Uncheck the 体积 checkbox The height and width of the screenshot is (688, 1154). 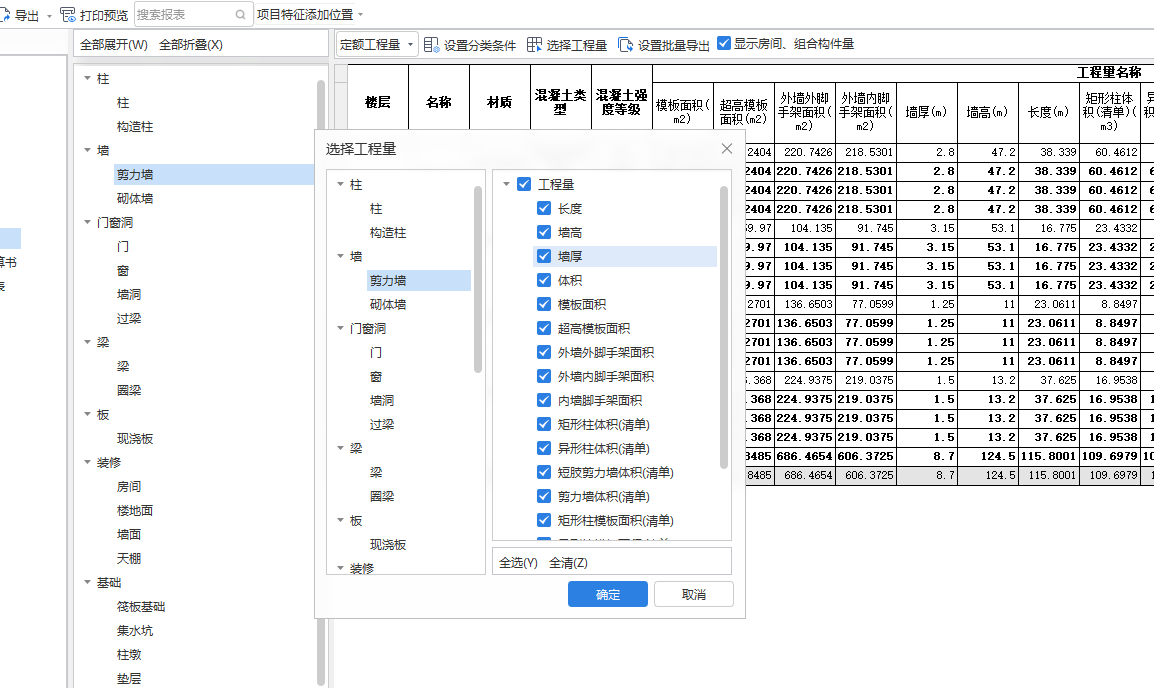tap(544, 280)
